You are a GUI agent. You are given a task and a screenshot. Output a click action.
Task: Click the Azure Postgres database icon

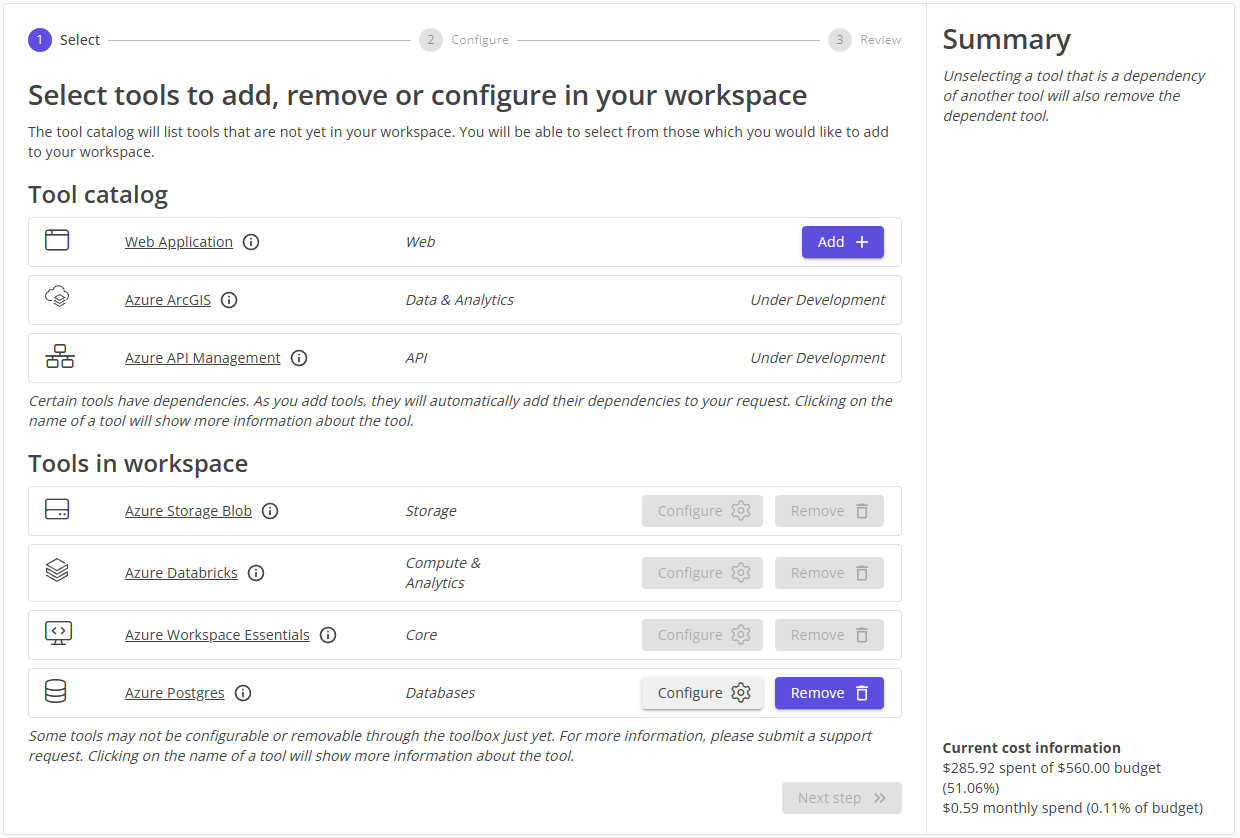(57, 692)
